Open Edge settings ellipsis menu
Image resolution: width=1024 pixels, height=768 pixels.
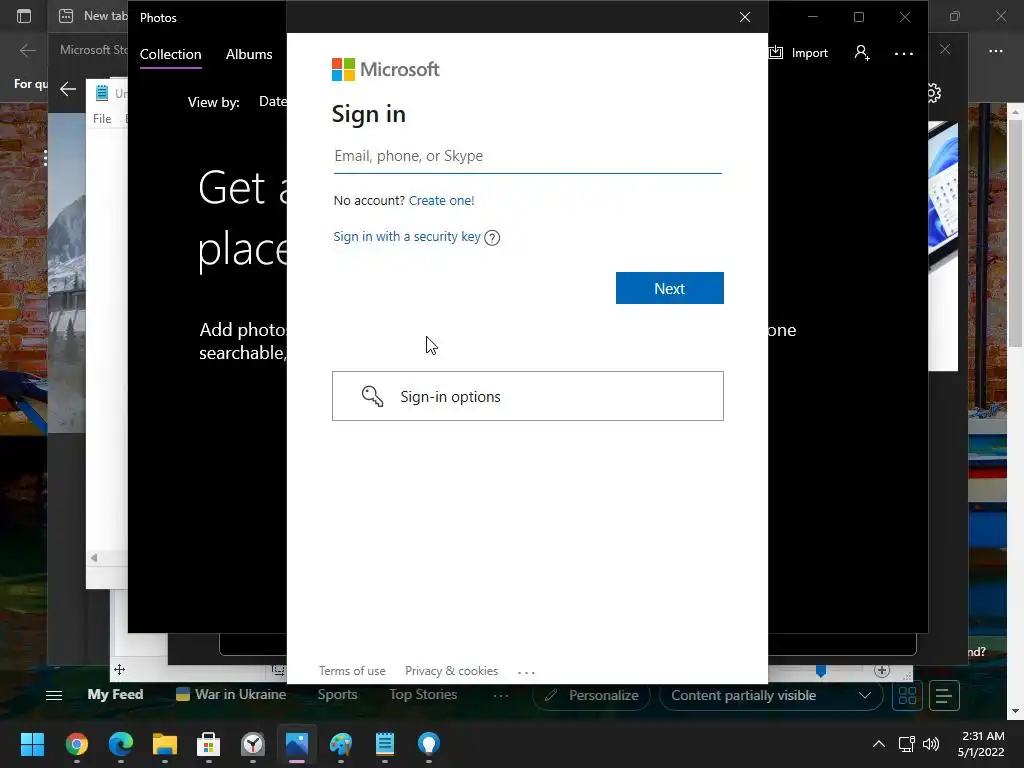[995, 50]
